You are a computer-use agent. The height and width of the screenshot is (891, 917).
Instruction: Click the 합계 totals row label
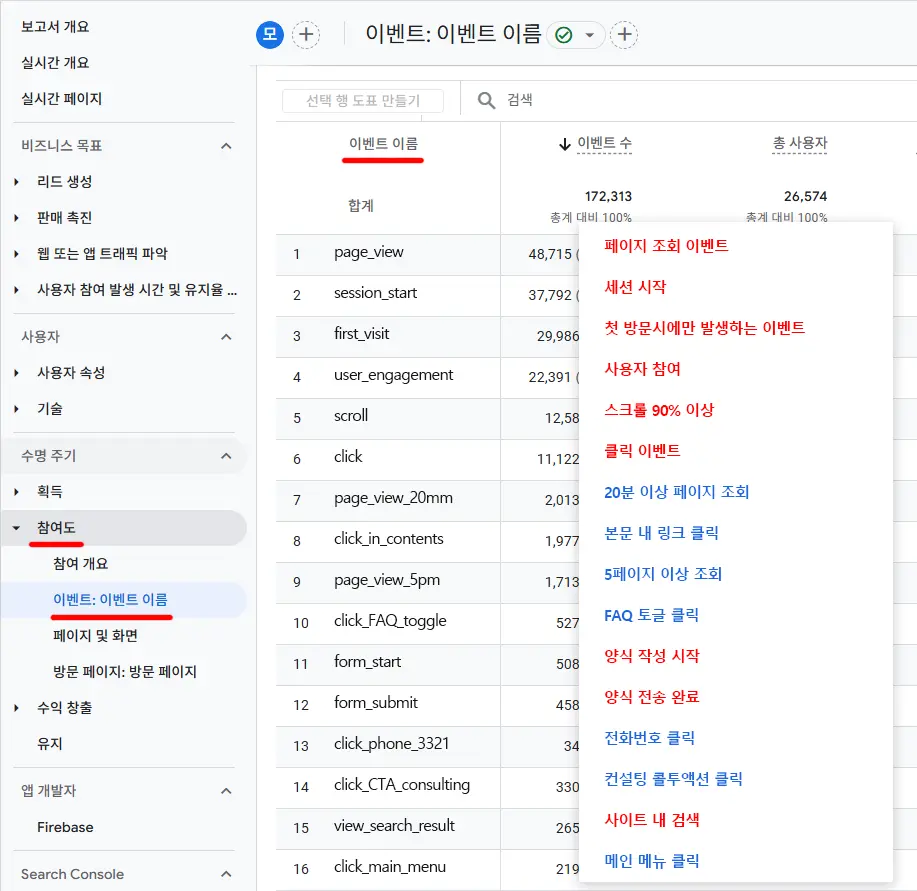point(361,206)
